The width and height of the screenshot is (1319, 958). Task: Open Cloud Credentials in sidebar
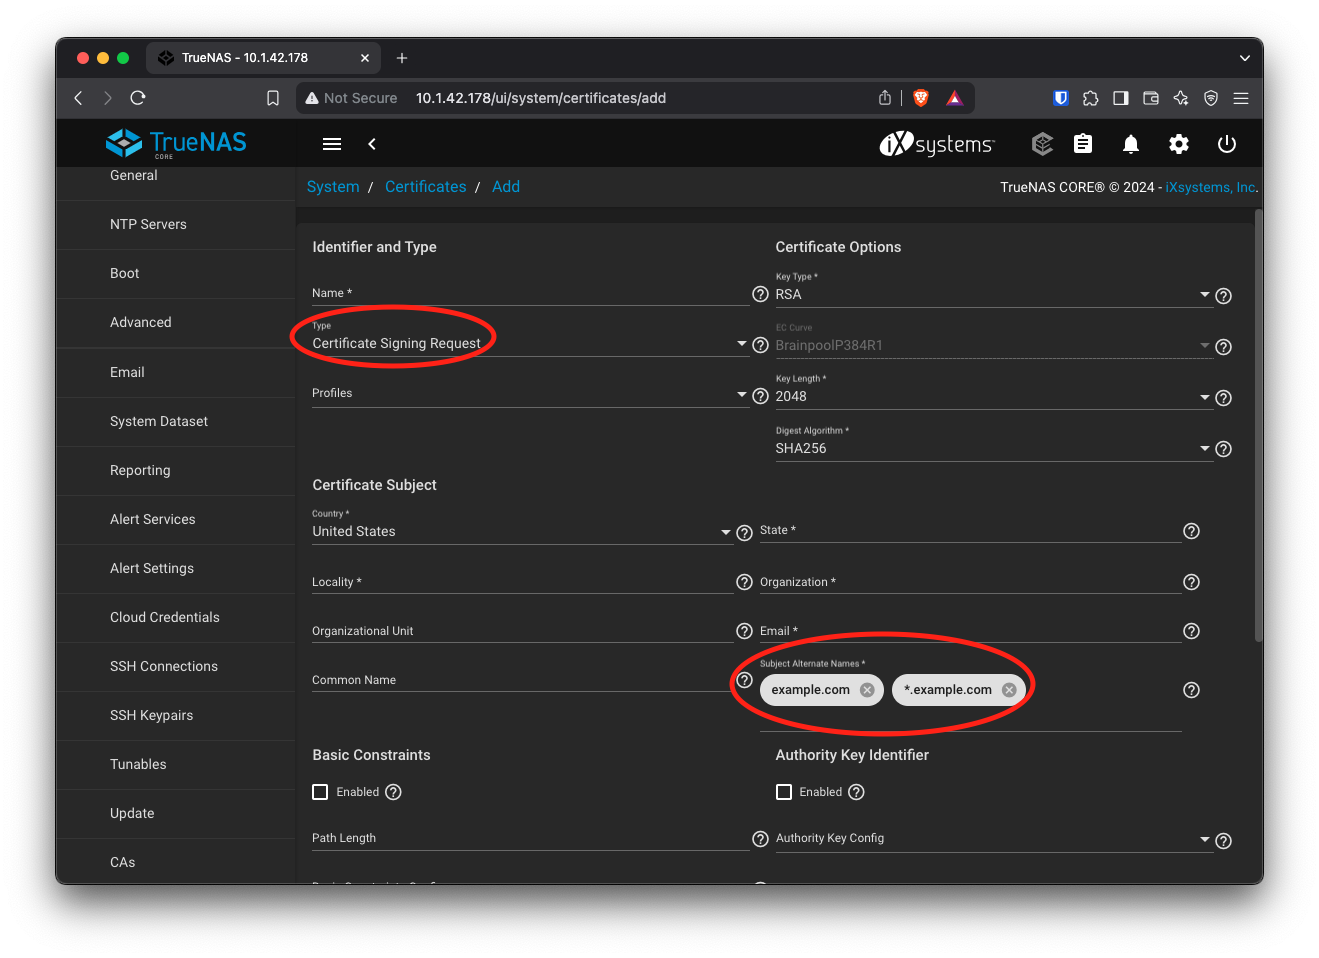176,617
